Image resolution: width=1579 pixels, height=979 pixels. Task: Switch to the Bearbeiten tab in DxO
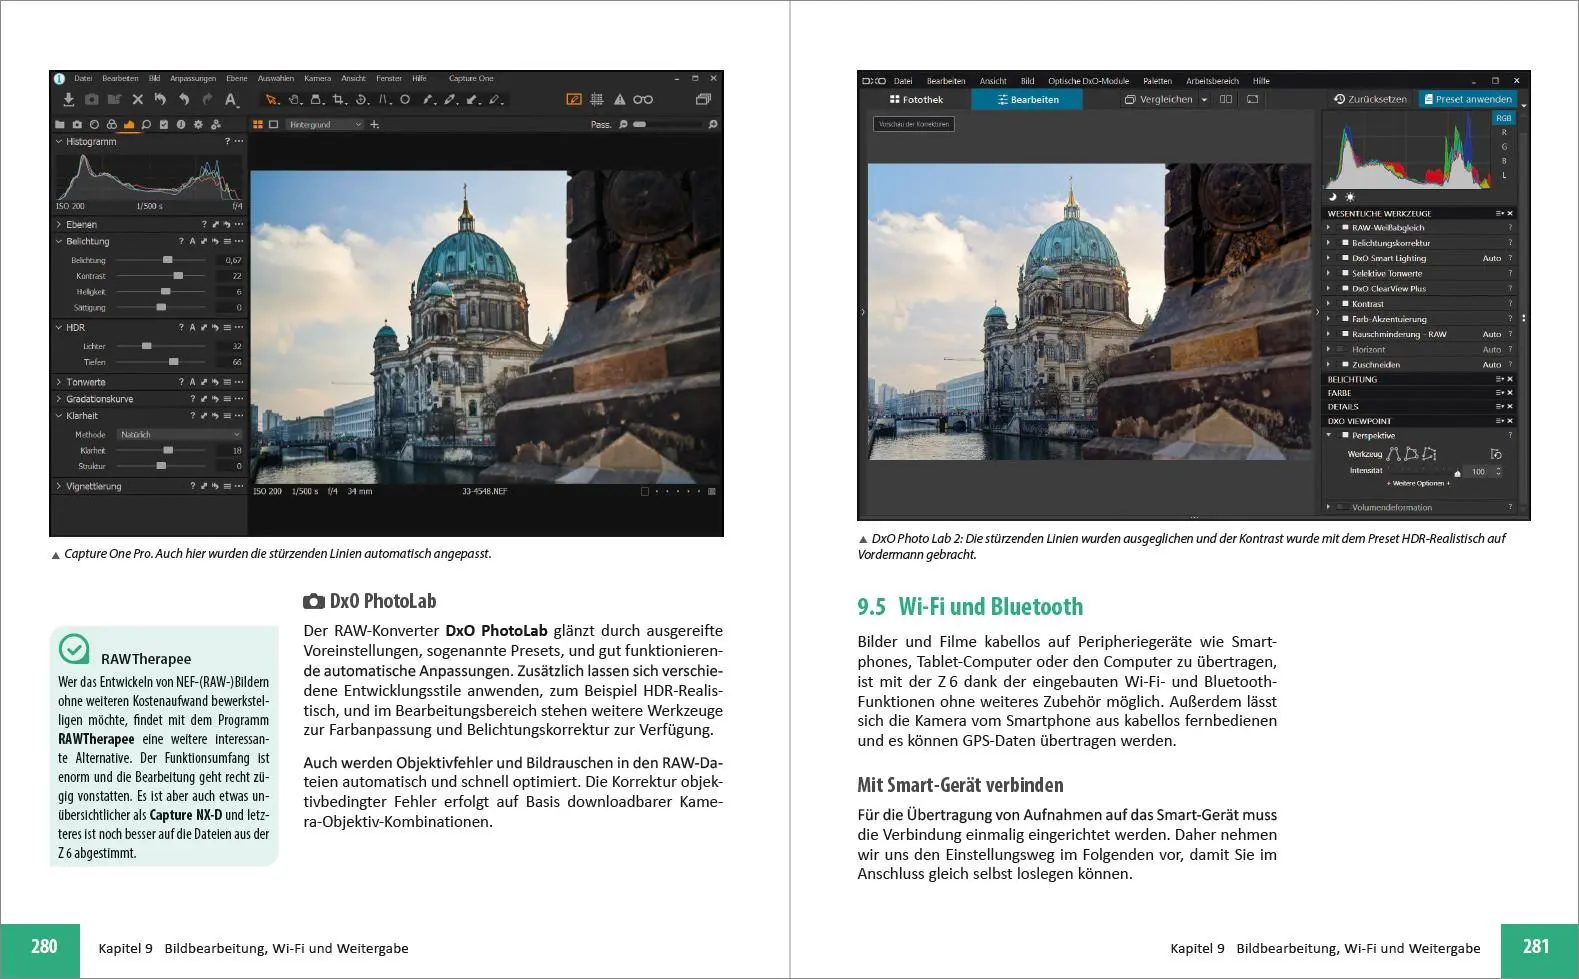coord(1028,100)
